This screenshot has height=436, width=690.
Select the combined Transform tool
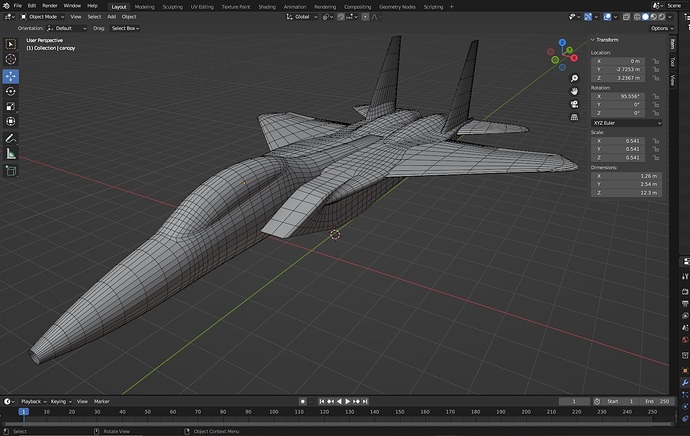point(11,121)
